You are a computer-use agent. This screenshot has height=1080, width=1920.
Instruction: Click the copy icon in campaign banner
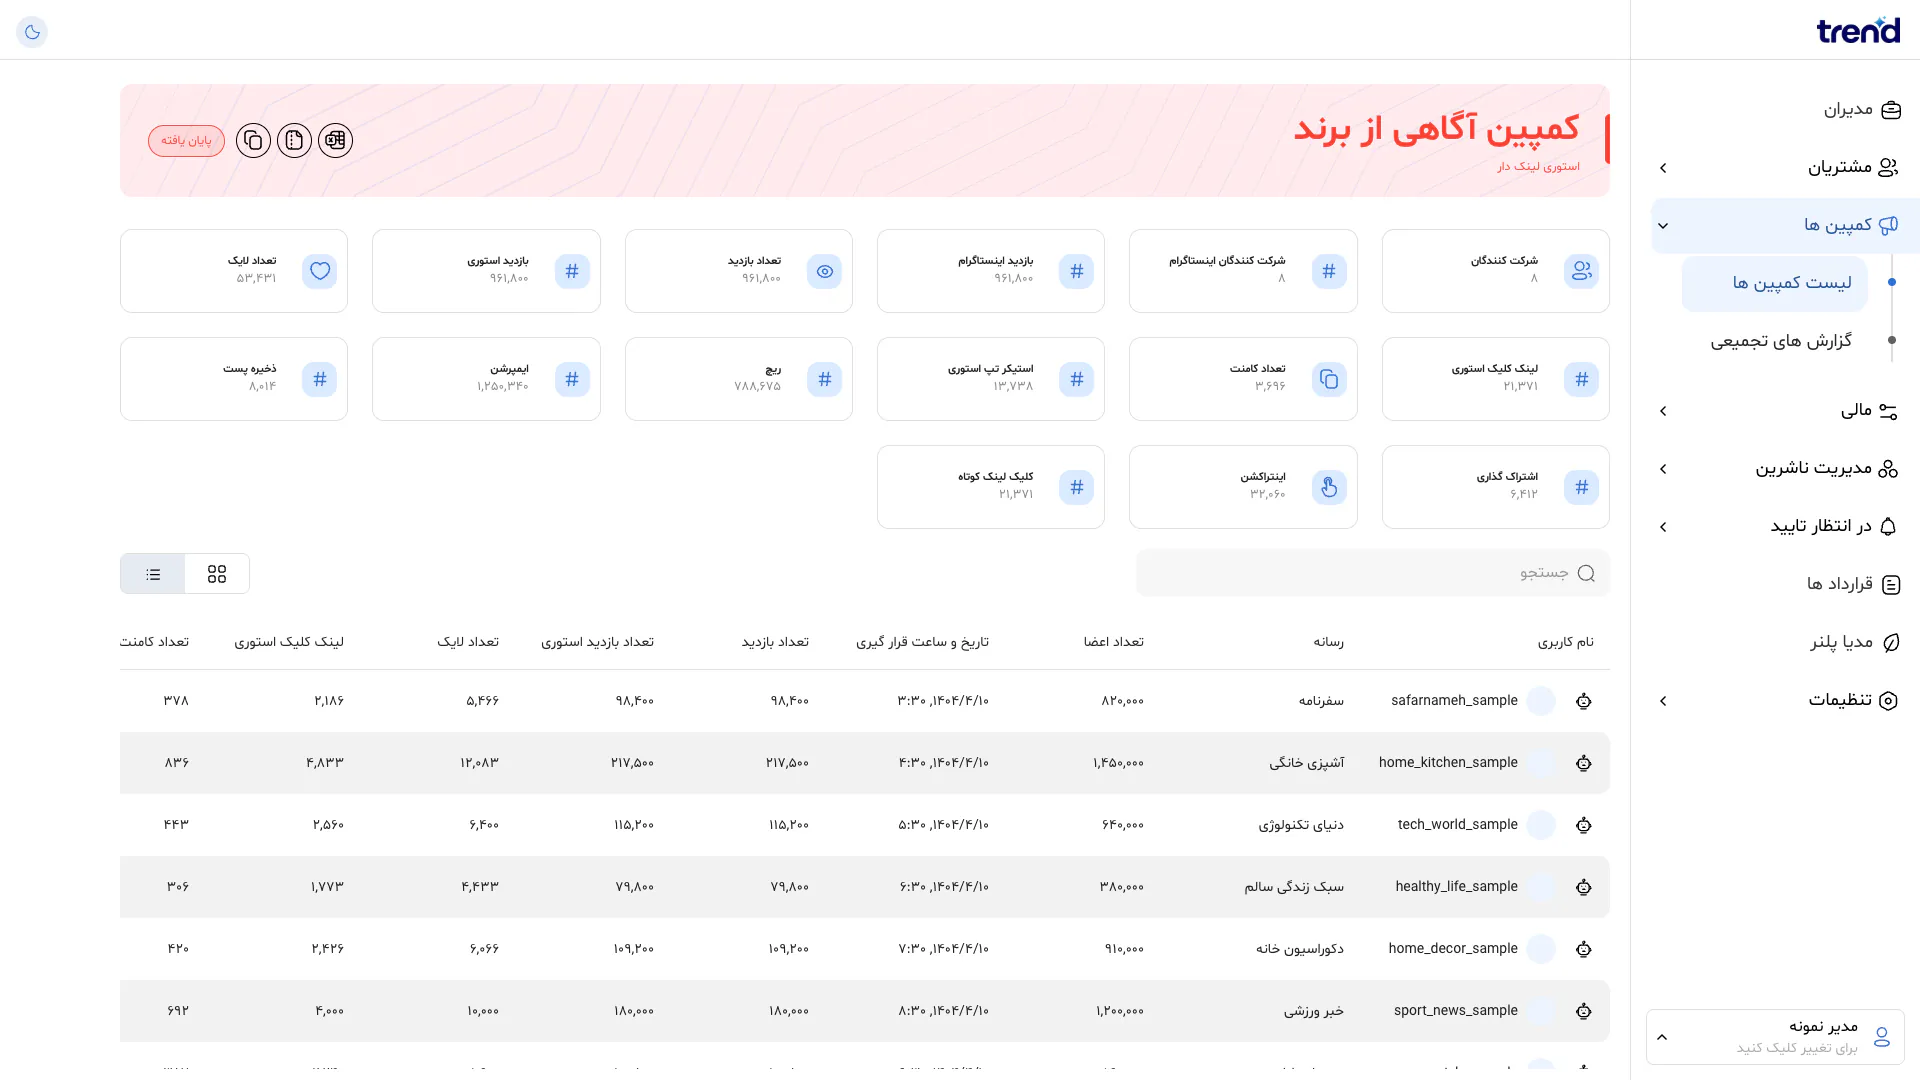click(x=253, y=140)
